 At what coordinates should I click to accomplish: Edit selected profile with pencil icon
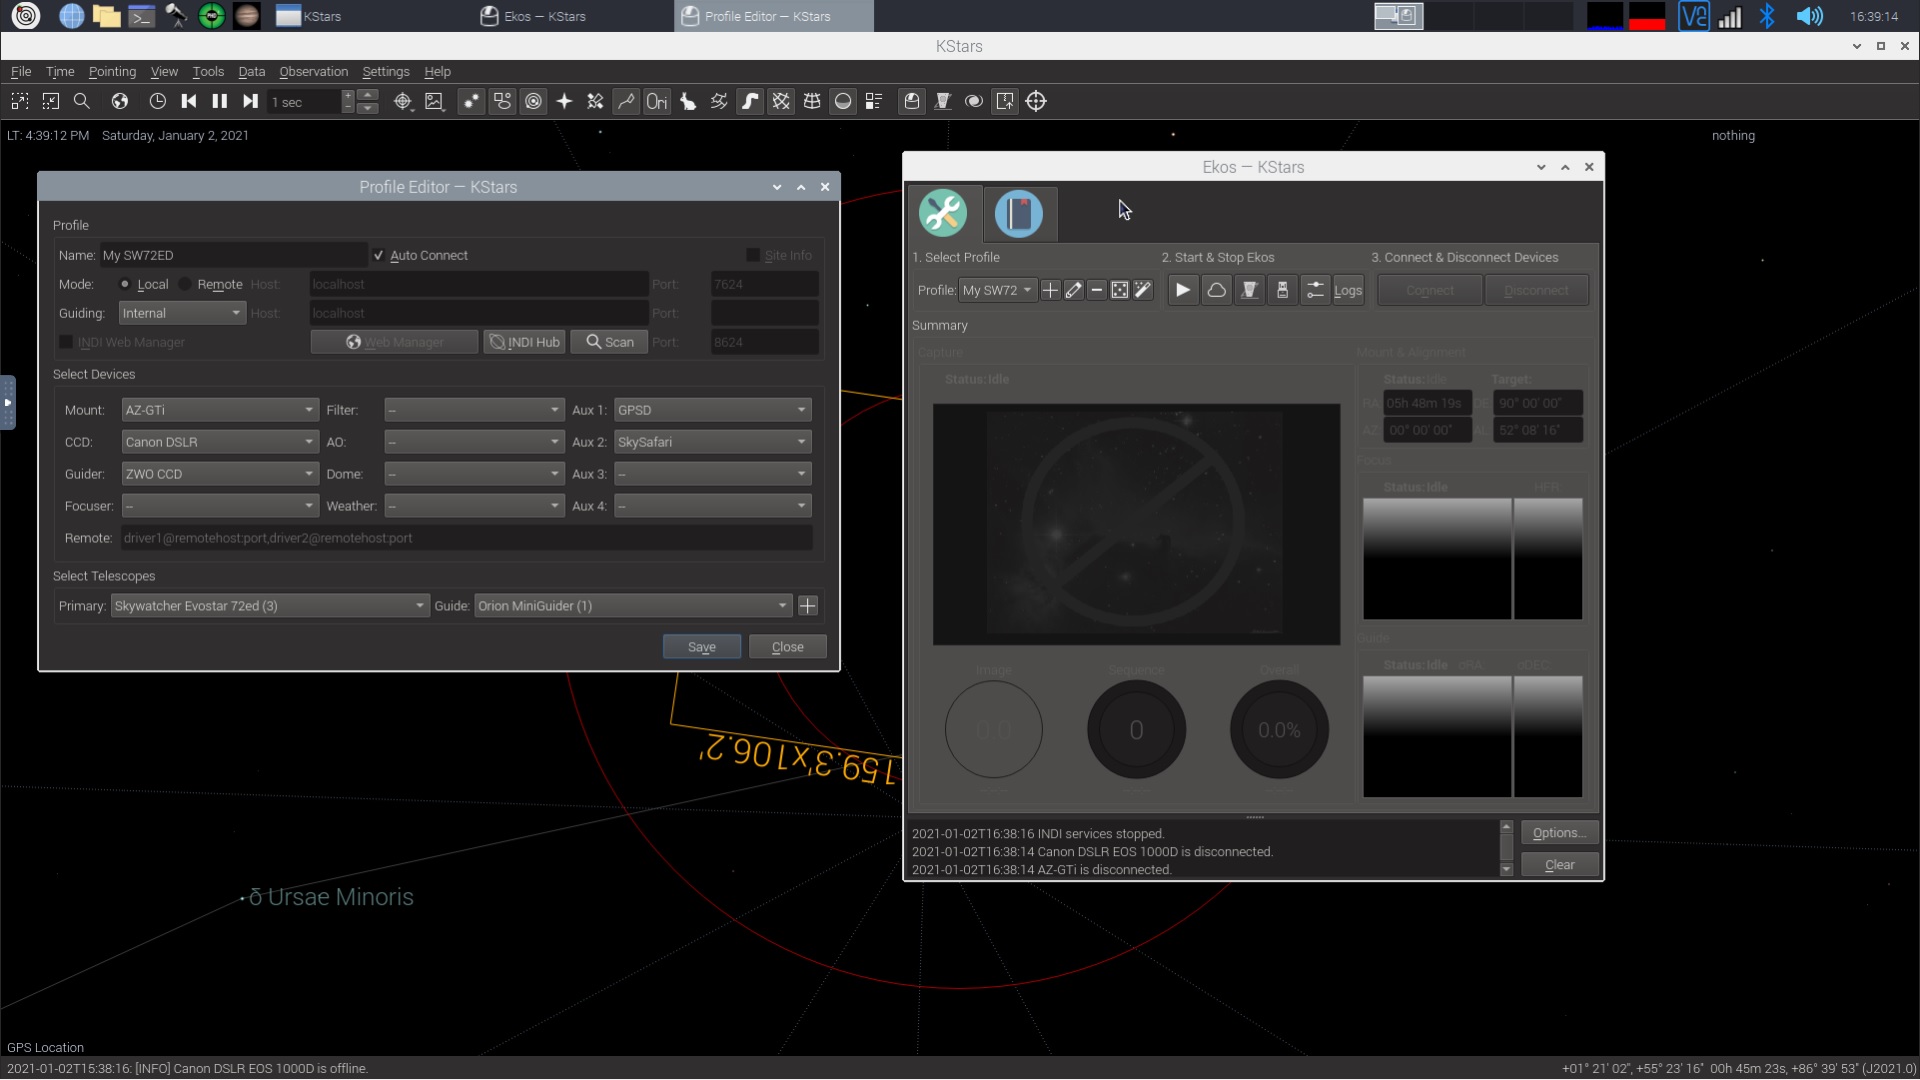(1073, 290)
